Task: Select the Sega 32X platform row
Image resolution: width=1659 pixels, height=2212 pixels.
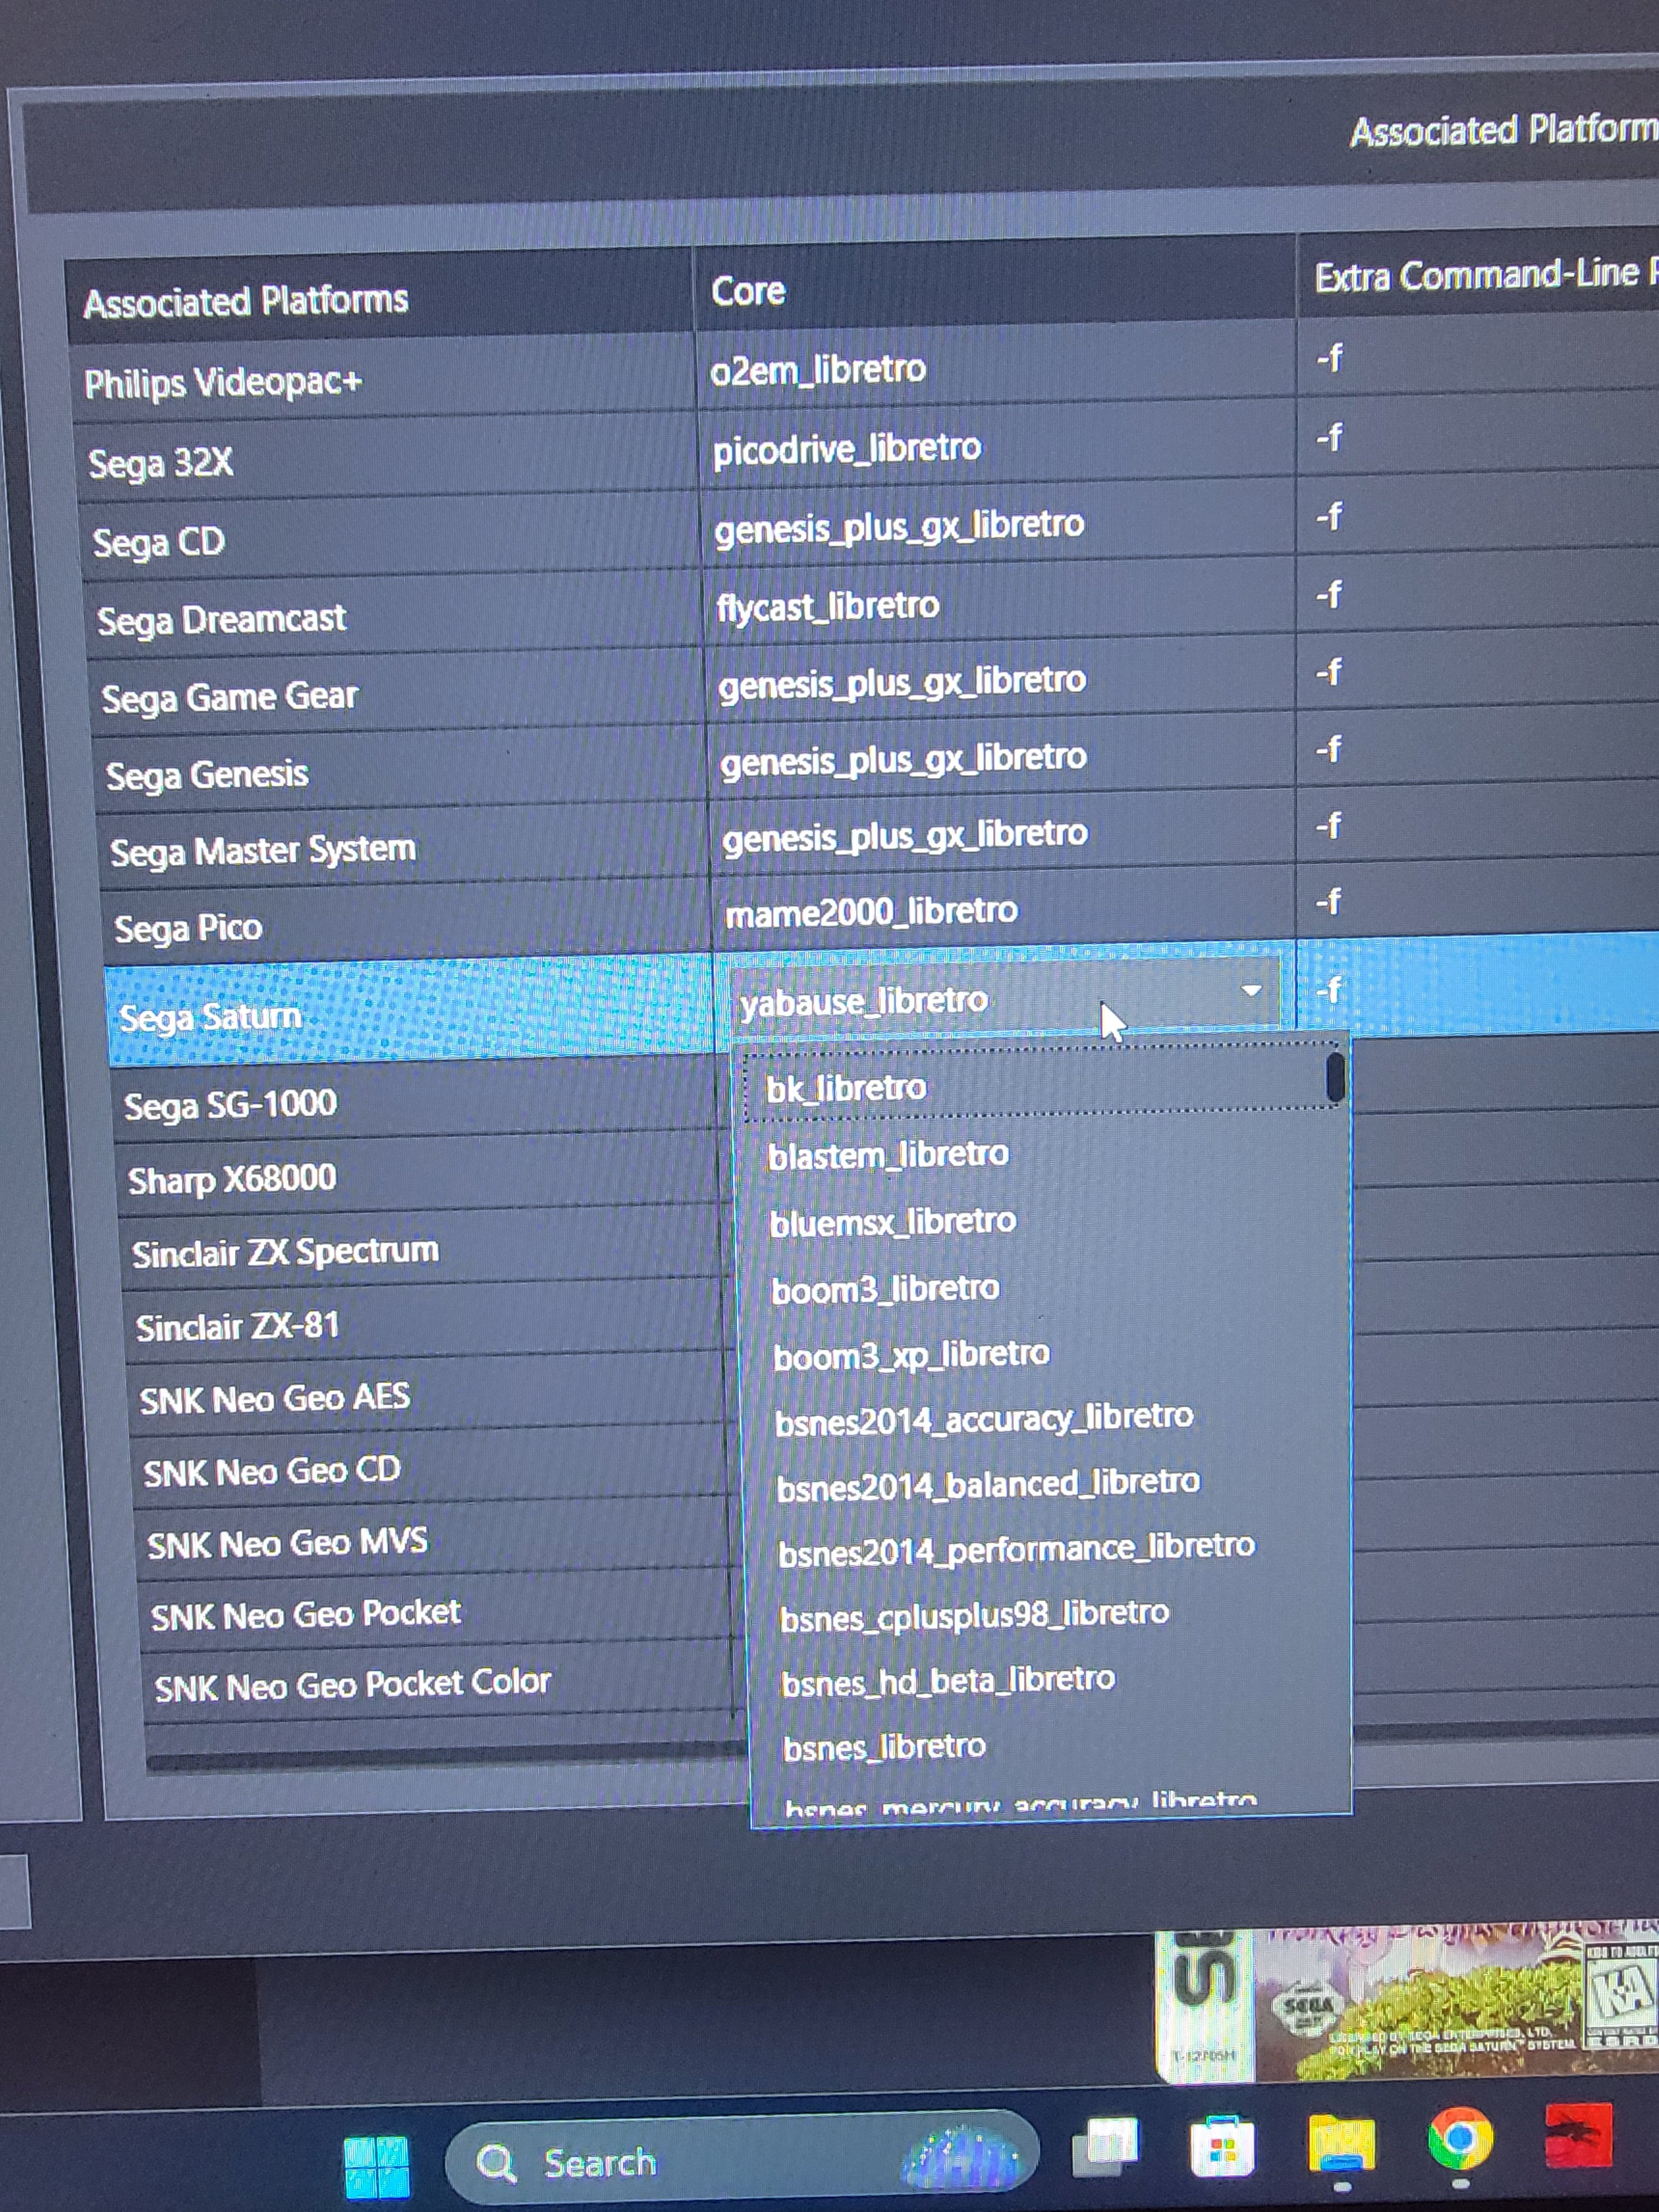Action: [388, 460]
